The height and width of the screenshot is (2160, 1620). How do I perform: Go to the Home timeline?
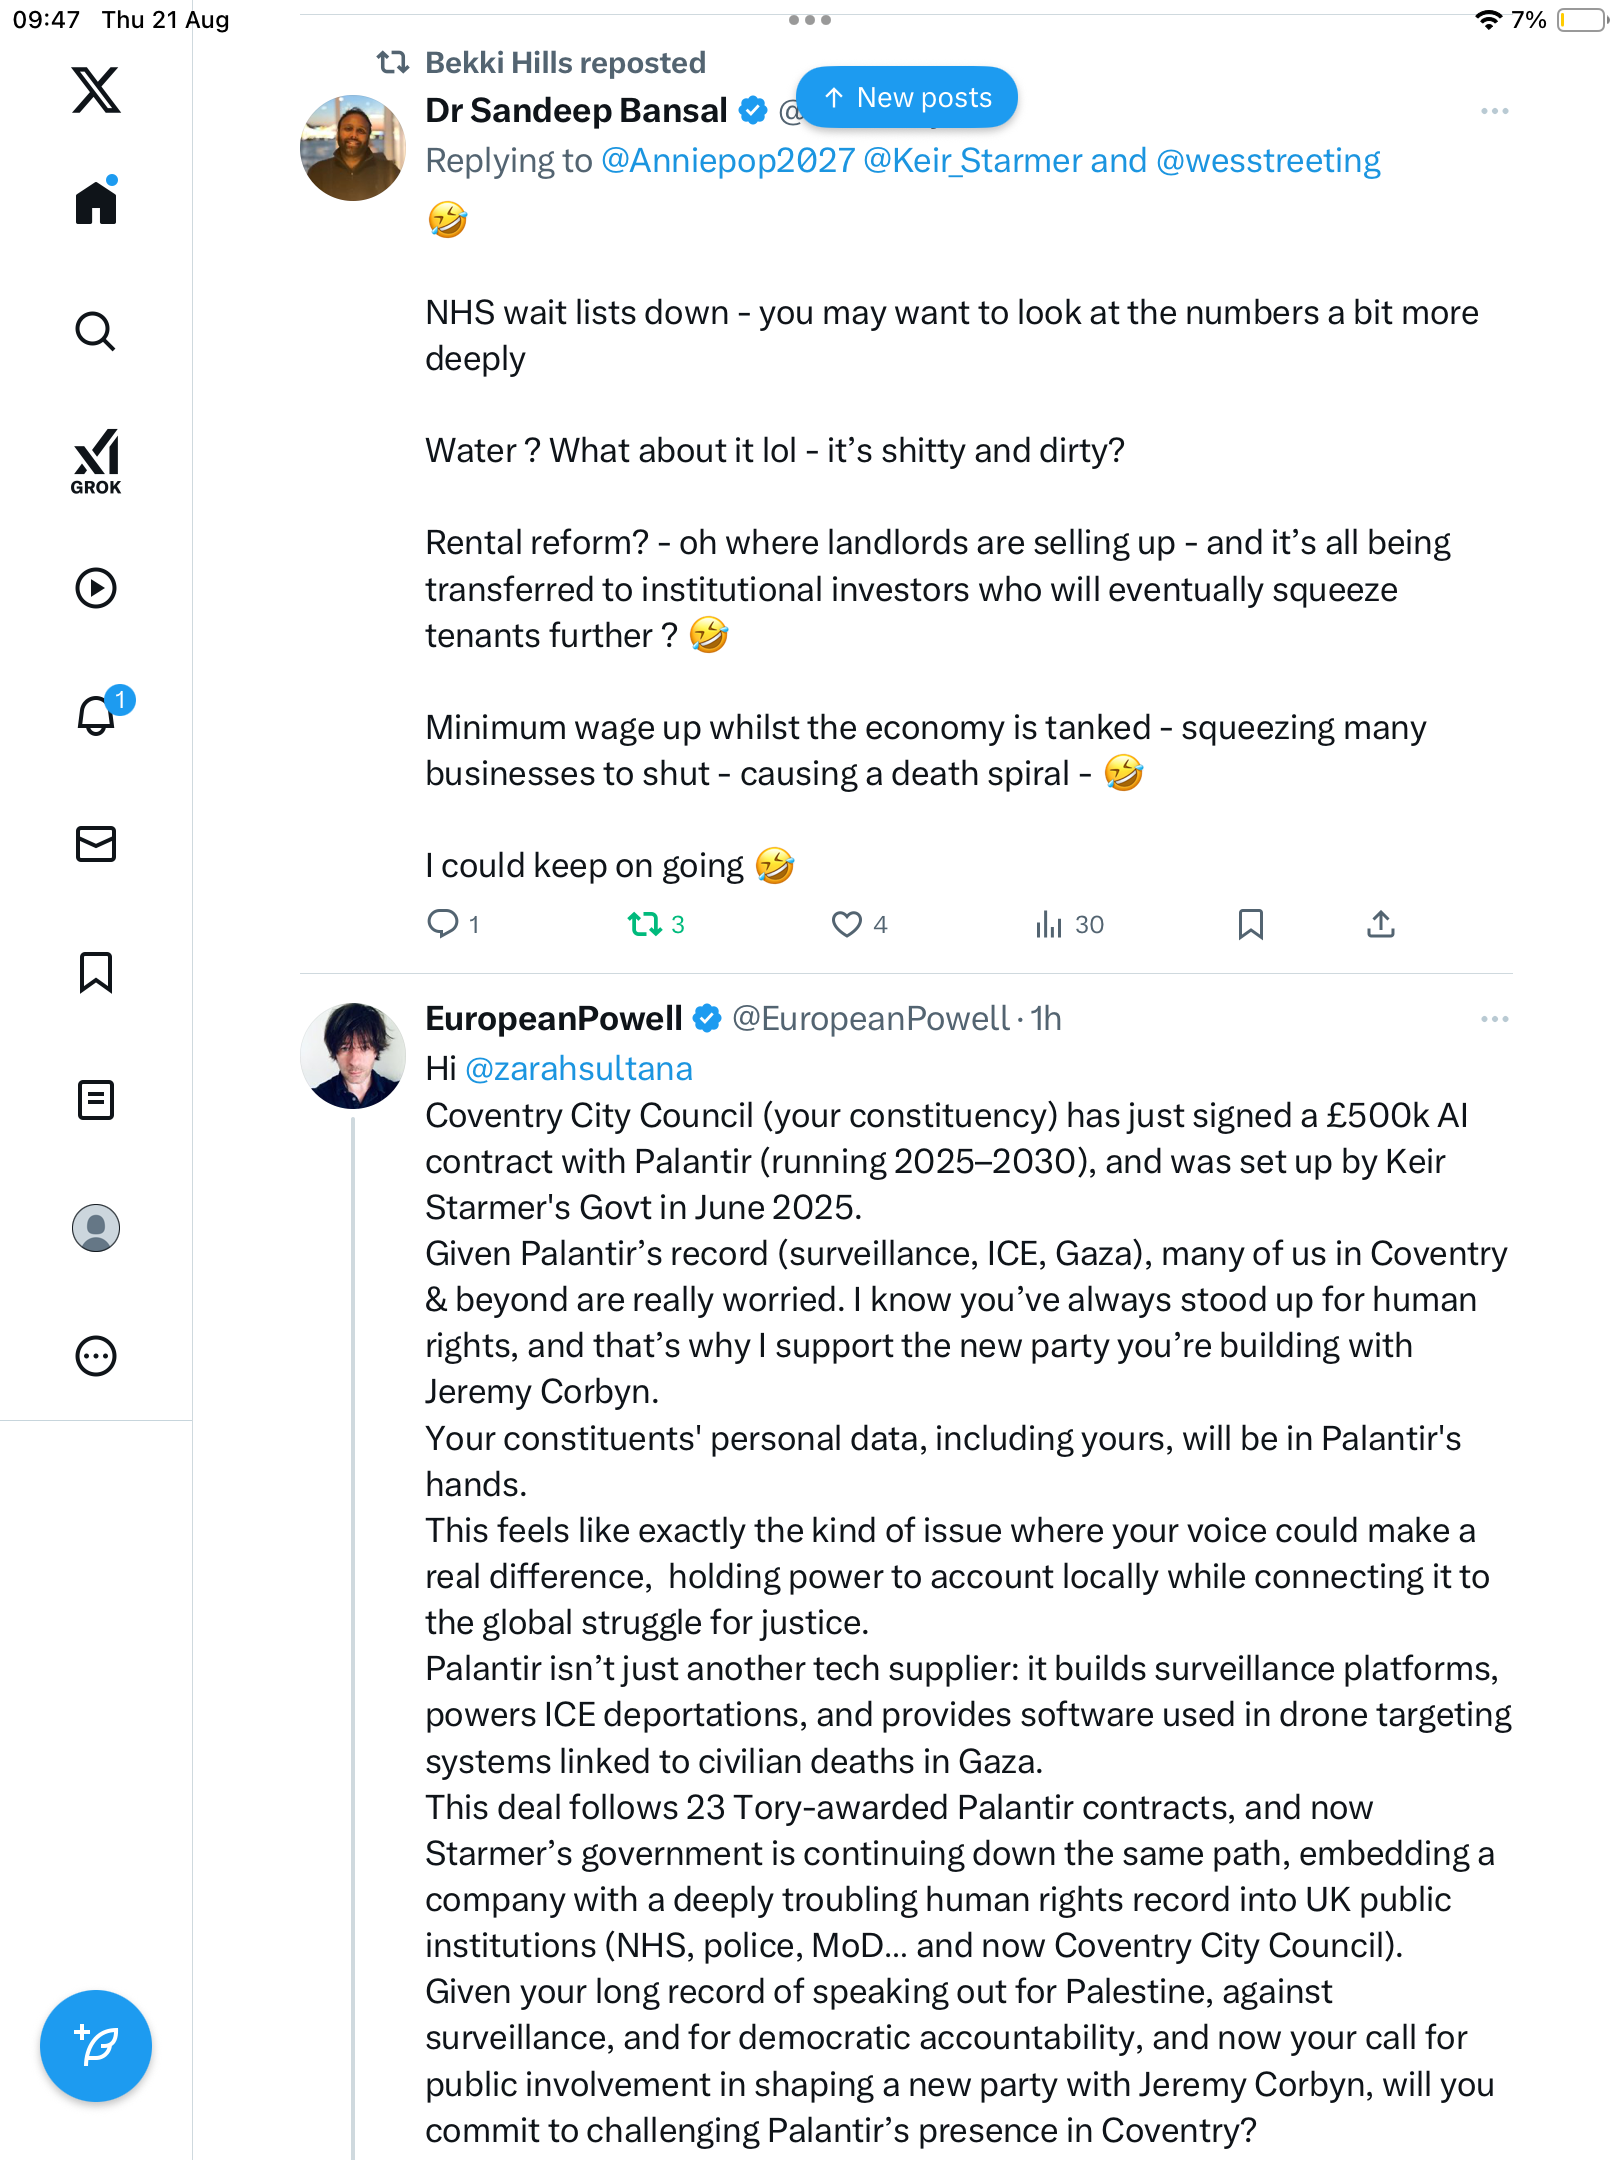96,203
